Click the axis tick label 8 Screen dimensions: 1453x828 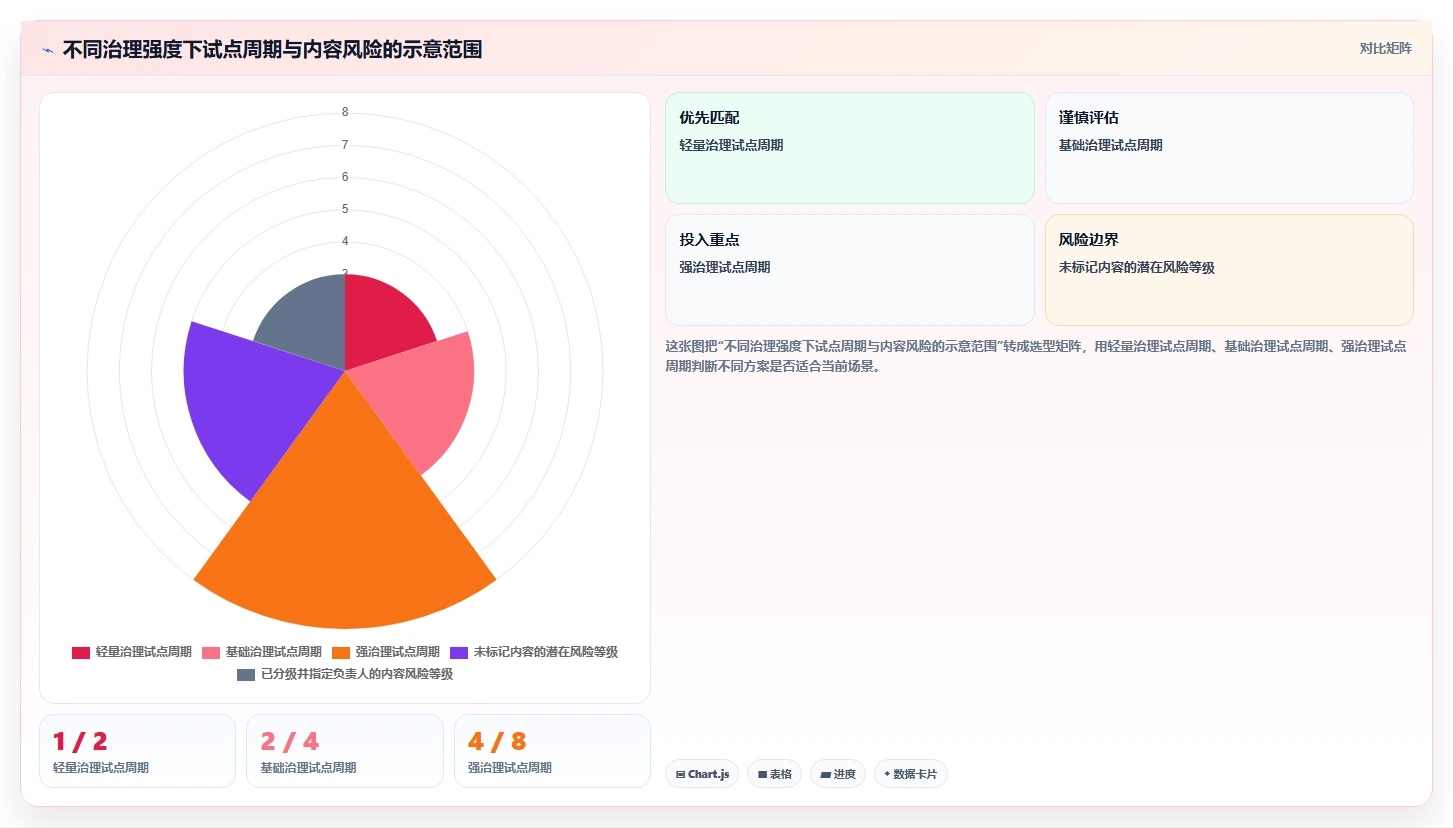[345, 112]
